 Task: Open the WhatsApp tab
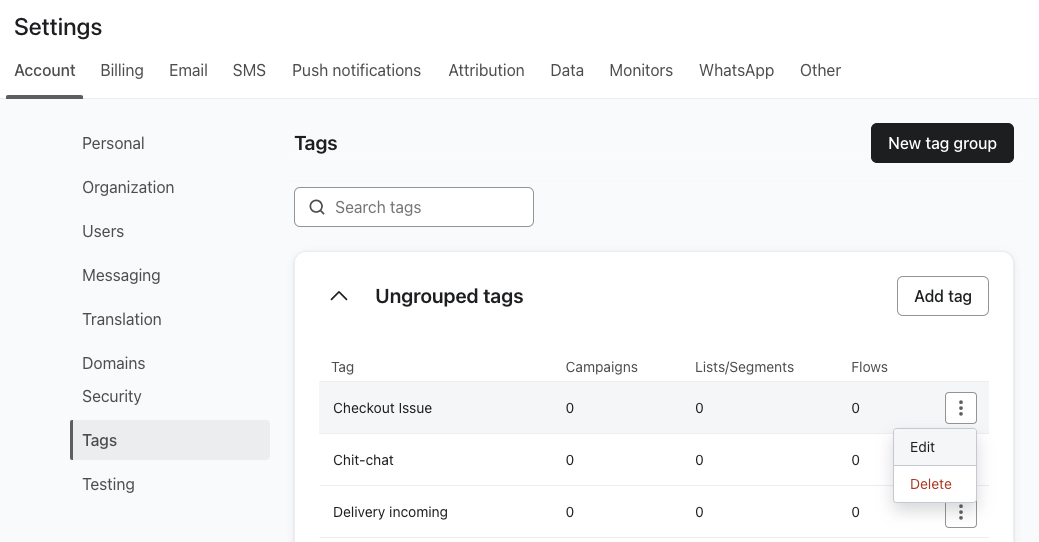click(x=736, y=70)
